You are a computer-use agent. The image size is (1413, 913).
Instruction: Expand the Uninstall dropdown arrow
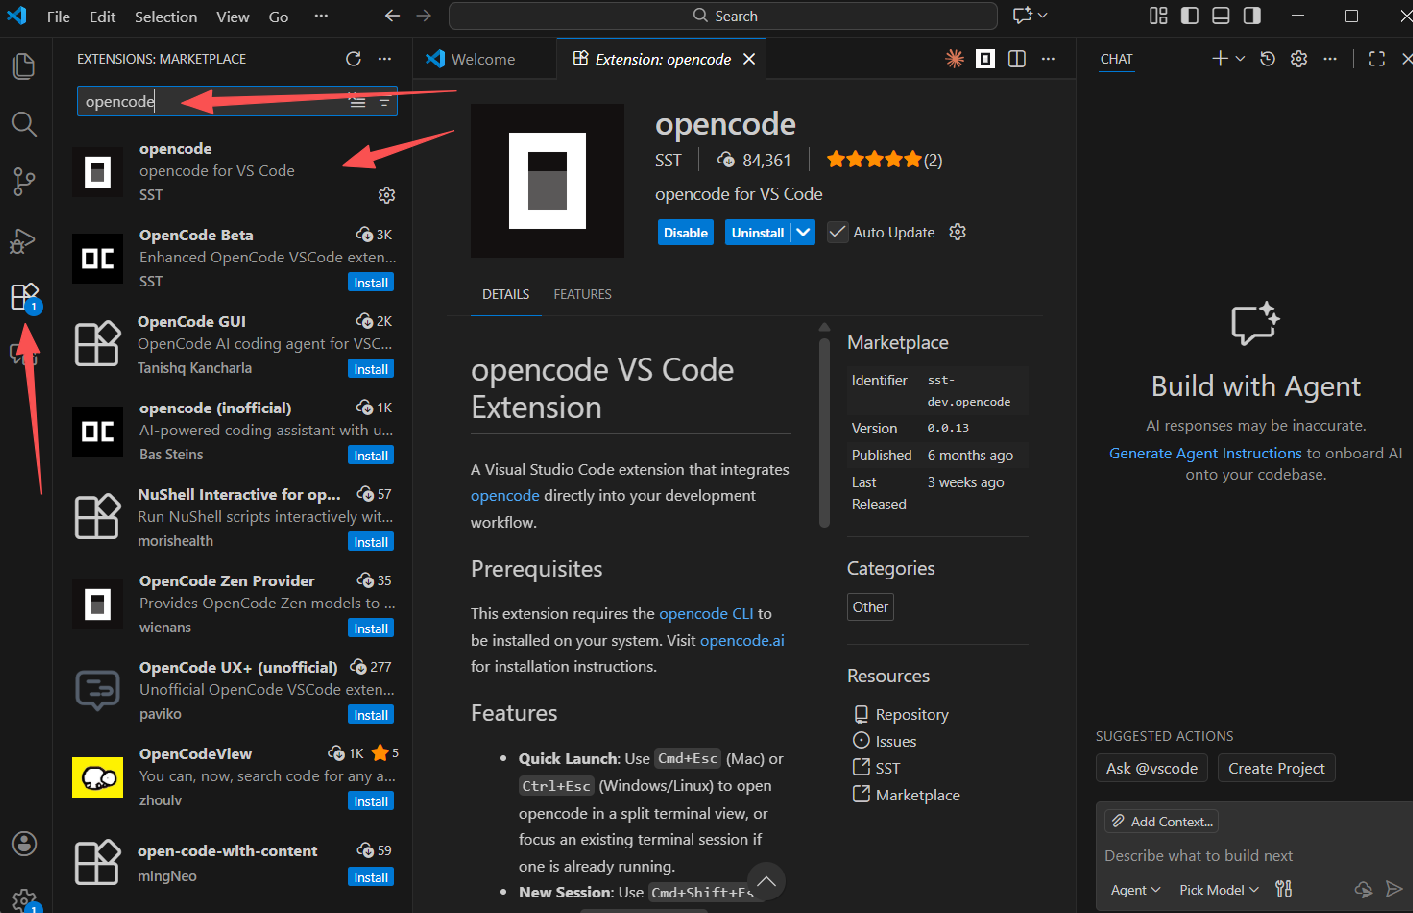pyautogui.click(x=803, y=232)
